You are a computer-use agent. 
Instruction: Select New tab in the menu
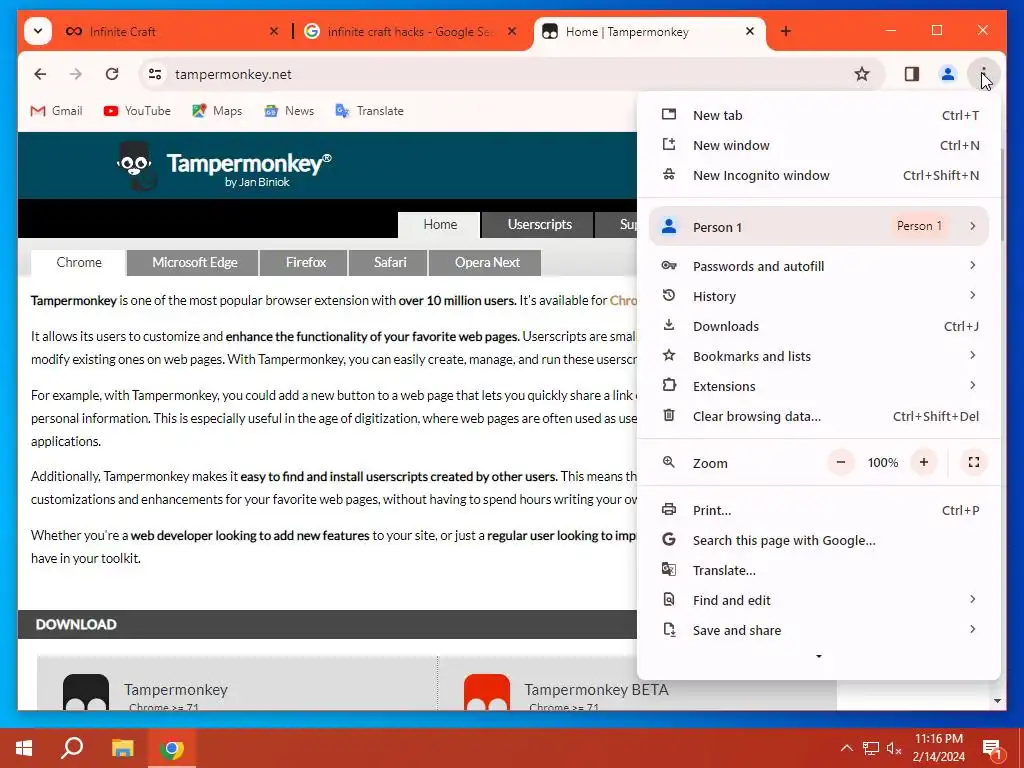(x=819, y=116)
